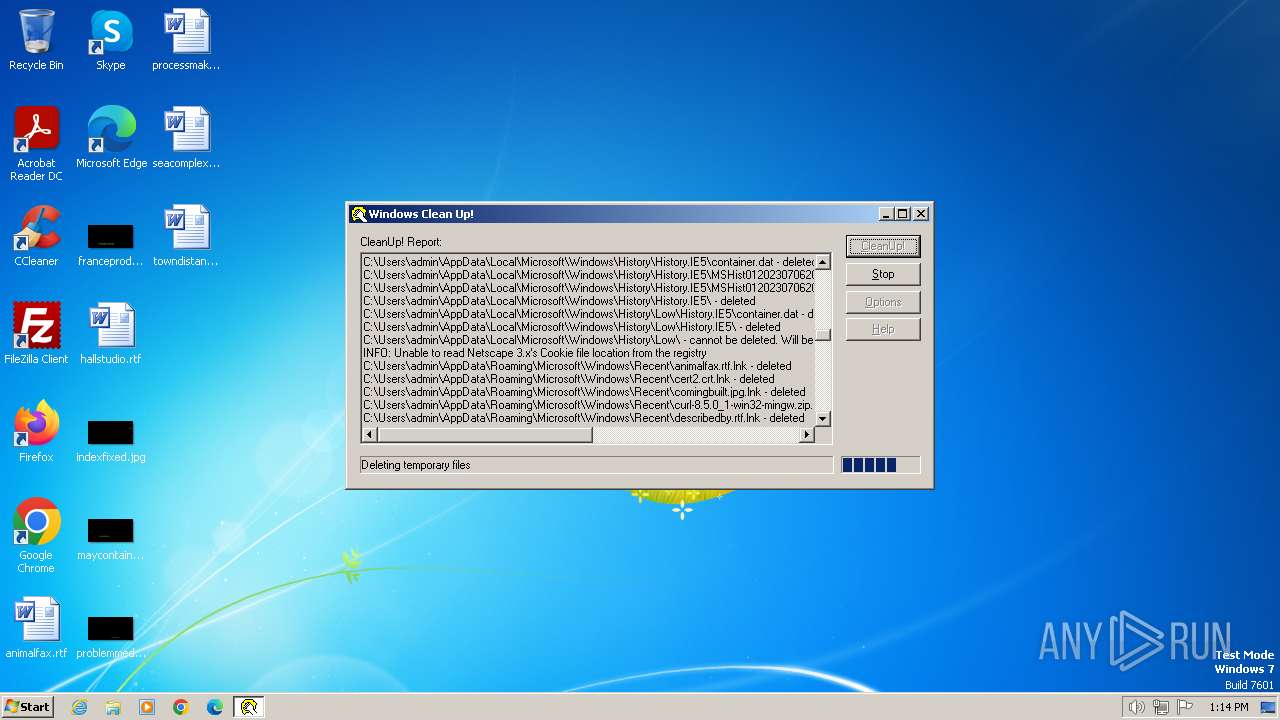
Task: Click the report scroll-left arrow
Action: (x=369, y=435)
